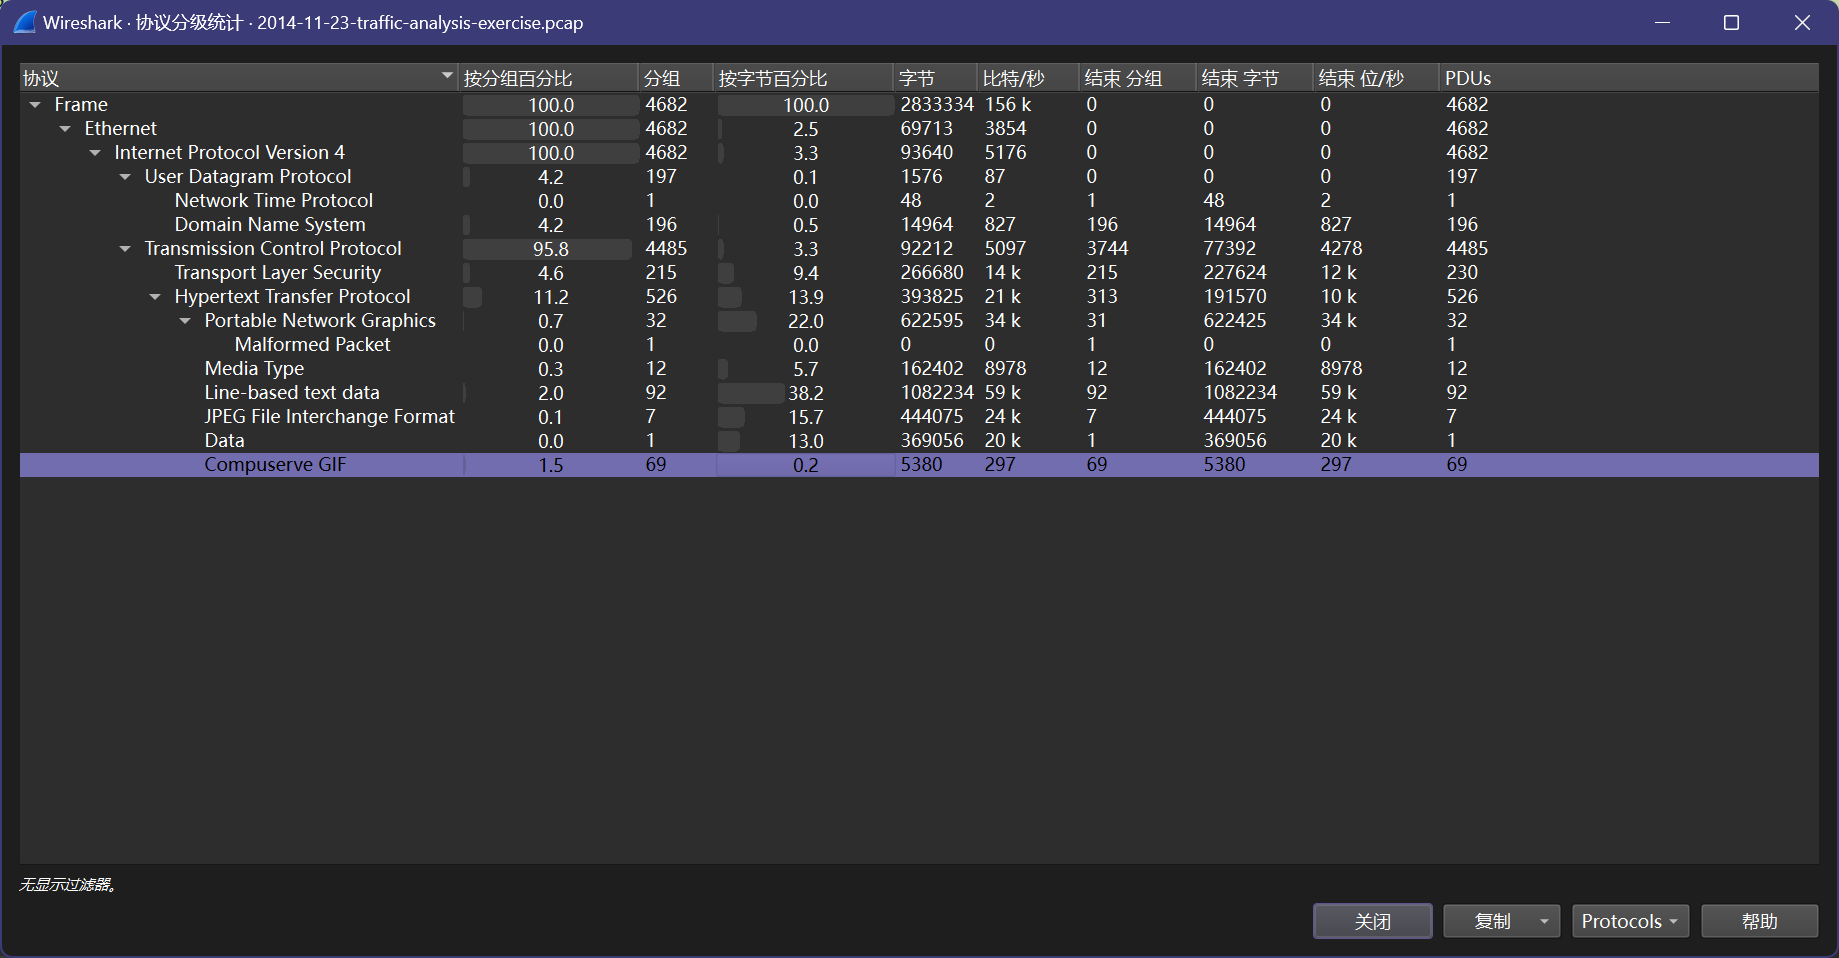Viewport: 1839px width, 958px height.
Task: Click bits/s value 156 k in Frame row
Action: click(x=1008, y=105)
